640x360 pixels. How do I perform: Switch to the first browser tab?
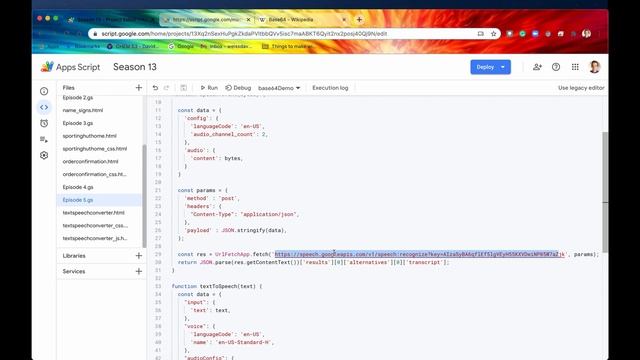click(110, 20)
